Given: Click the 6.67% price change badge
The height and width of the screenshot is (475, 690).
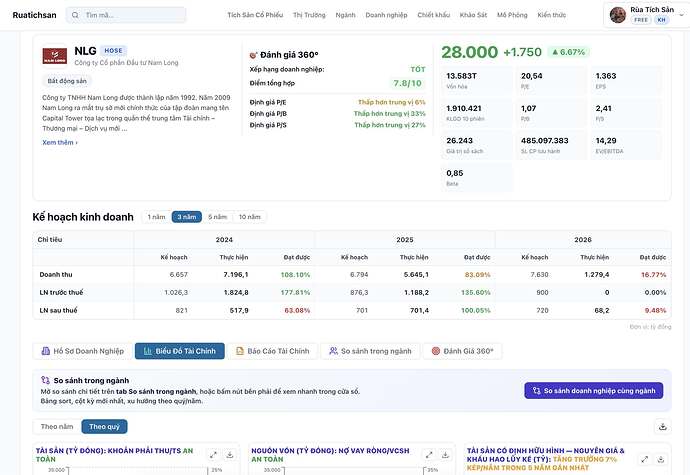Looking at the screenshot, I should tap(568, 52).
